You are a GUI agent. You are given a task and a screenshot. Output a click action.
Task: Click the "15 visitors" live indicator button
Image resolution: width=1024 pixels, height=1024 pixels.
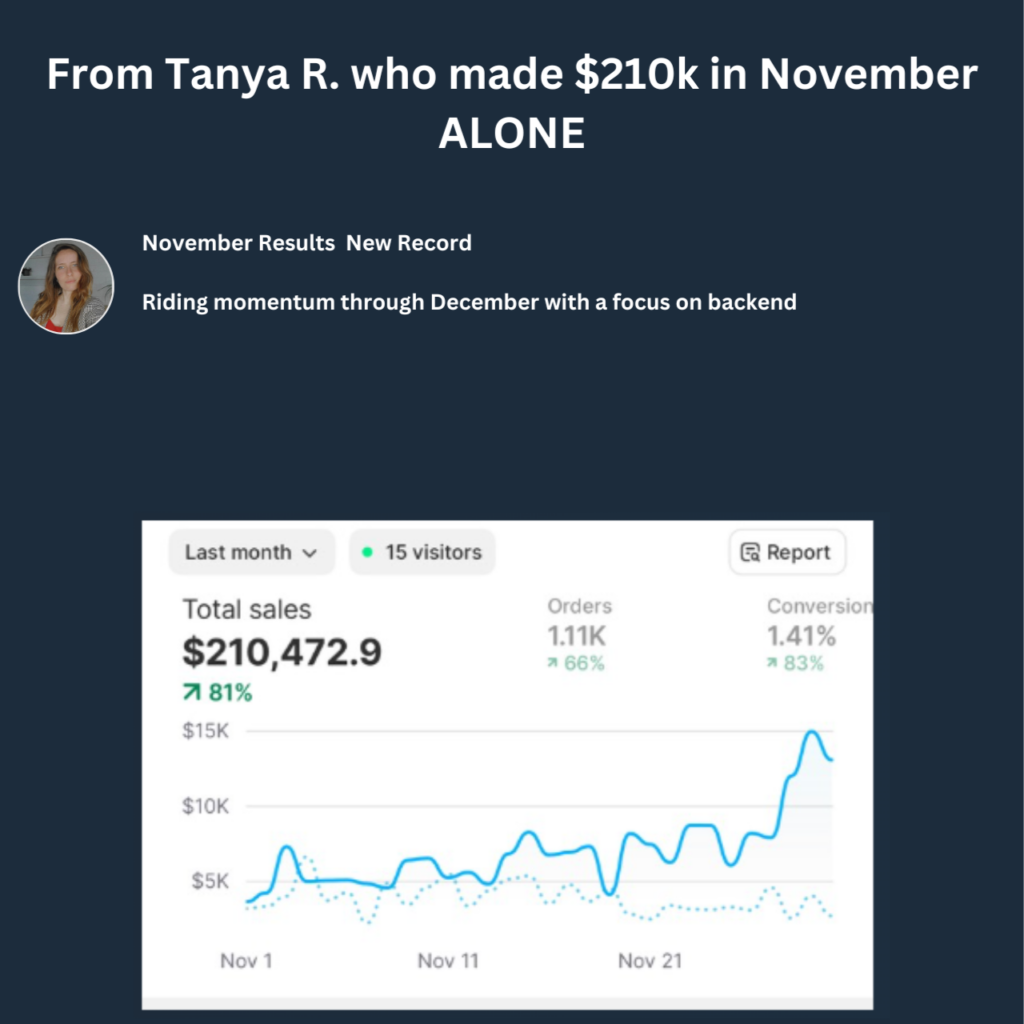422,553
